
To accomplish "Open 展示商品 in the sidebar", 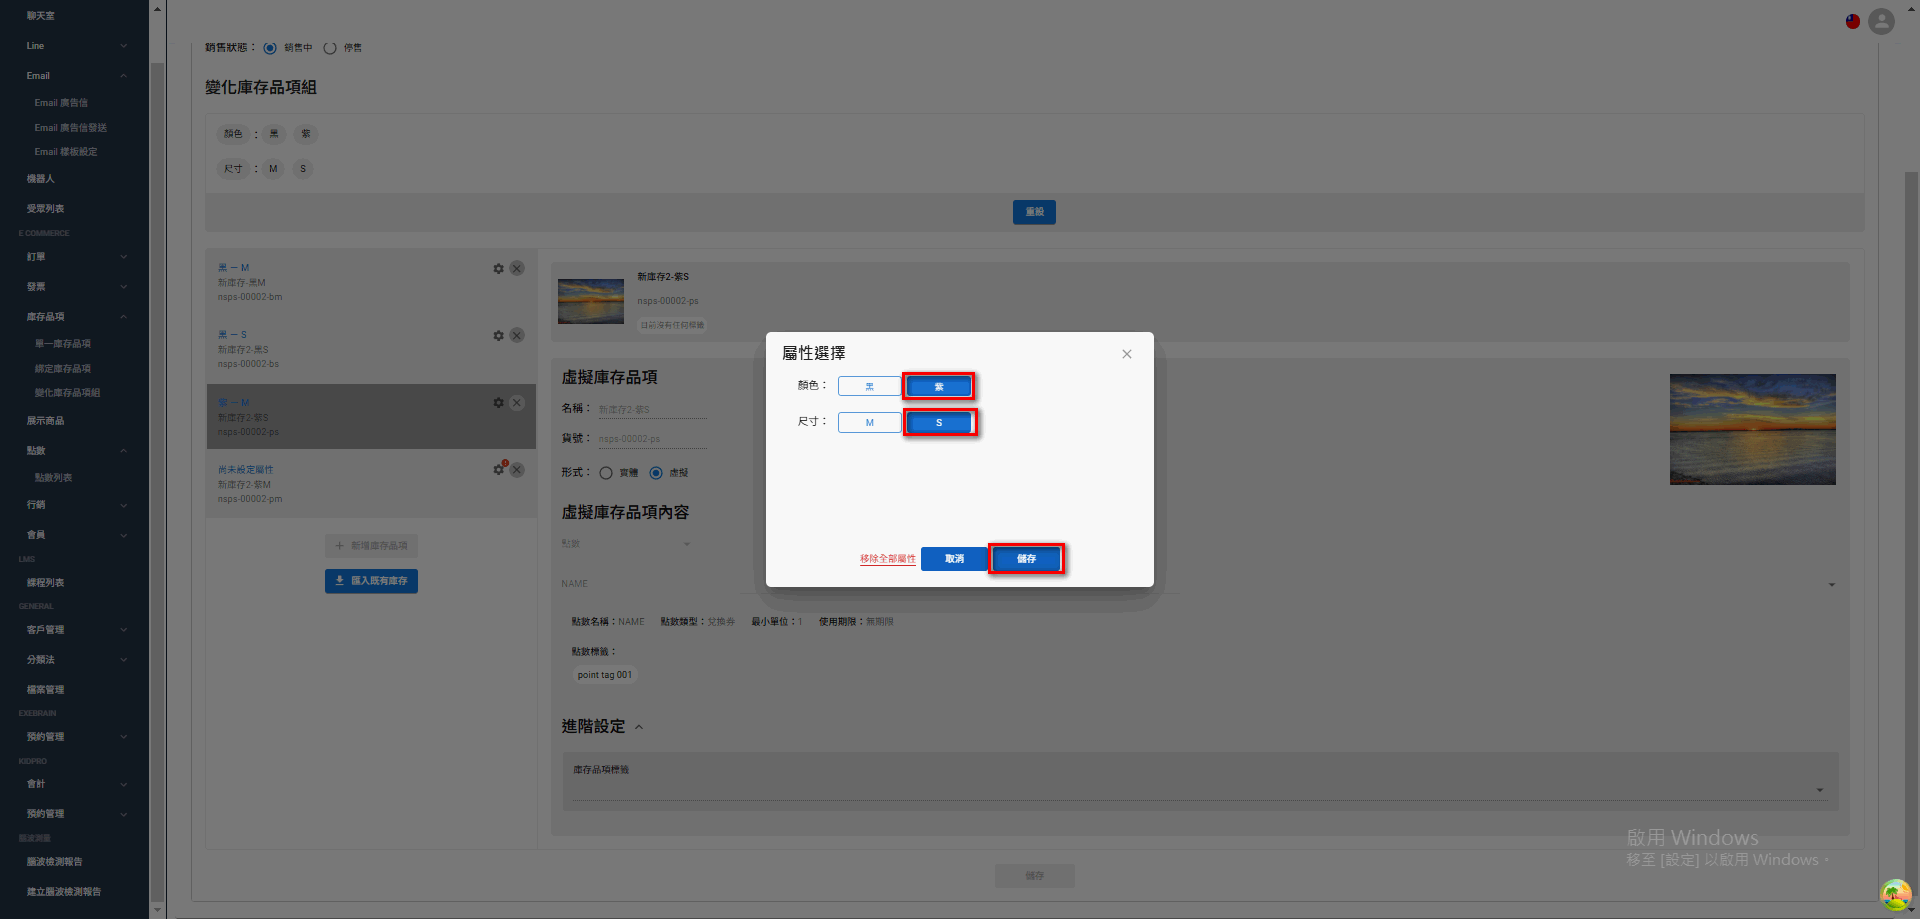I will pyautogui.click(x=45, y=421).
